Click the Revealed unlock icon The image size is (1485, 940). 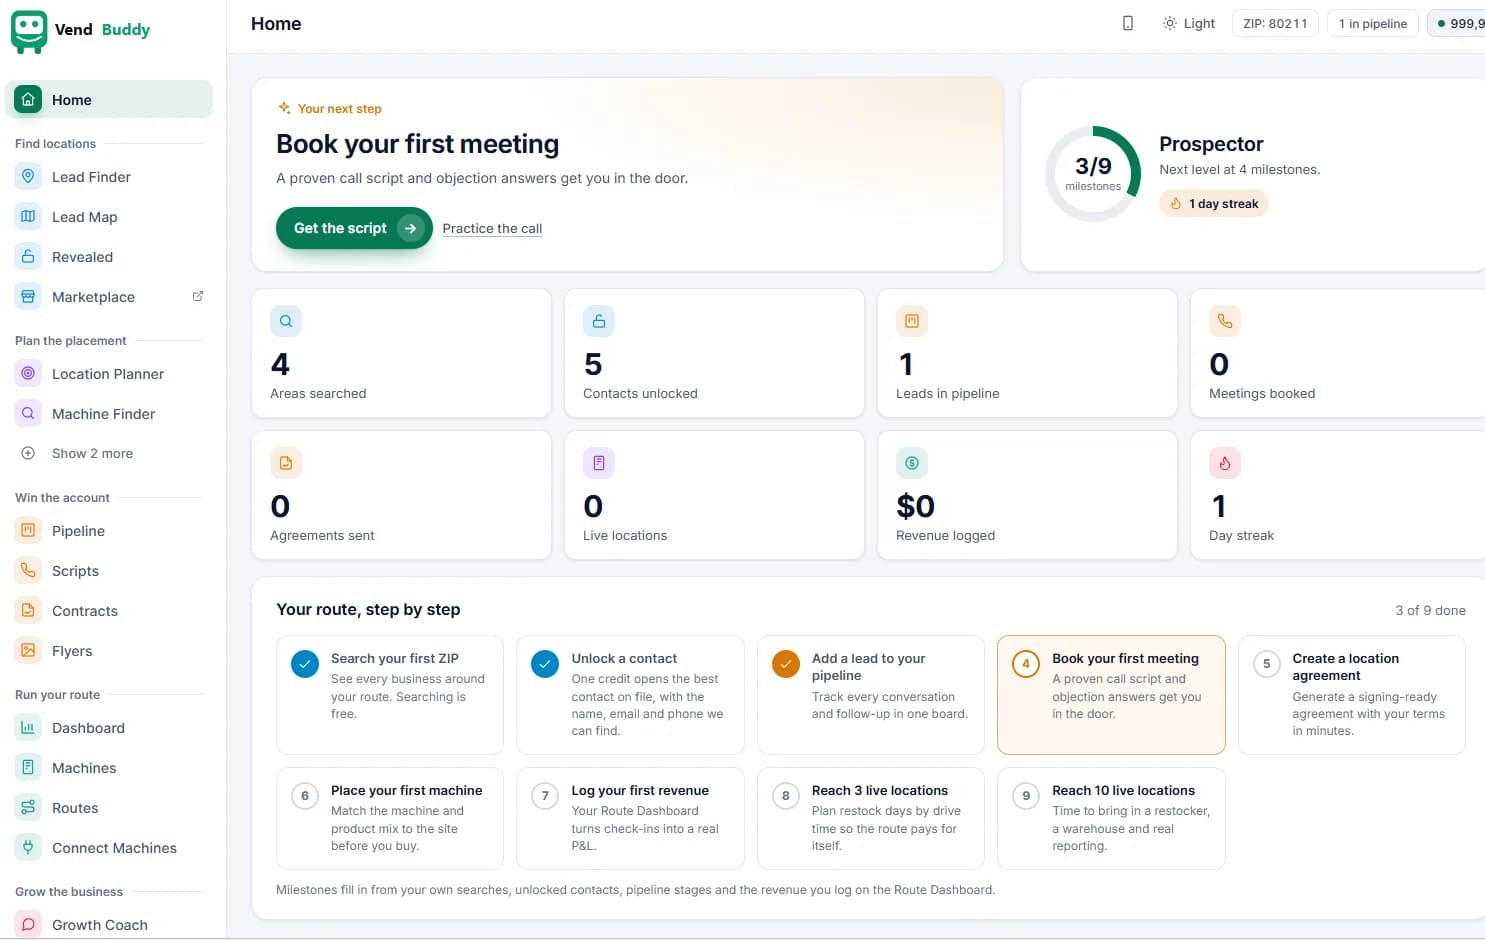point(28,257)
